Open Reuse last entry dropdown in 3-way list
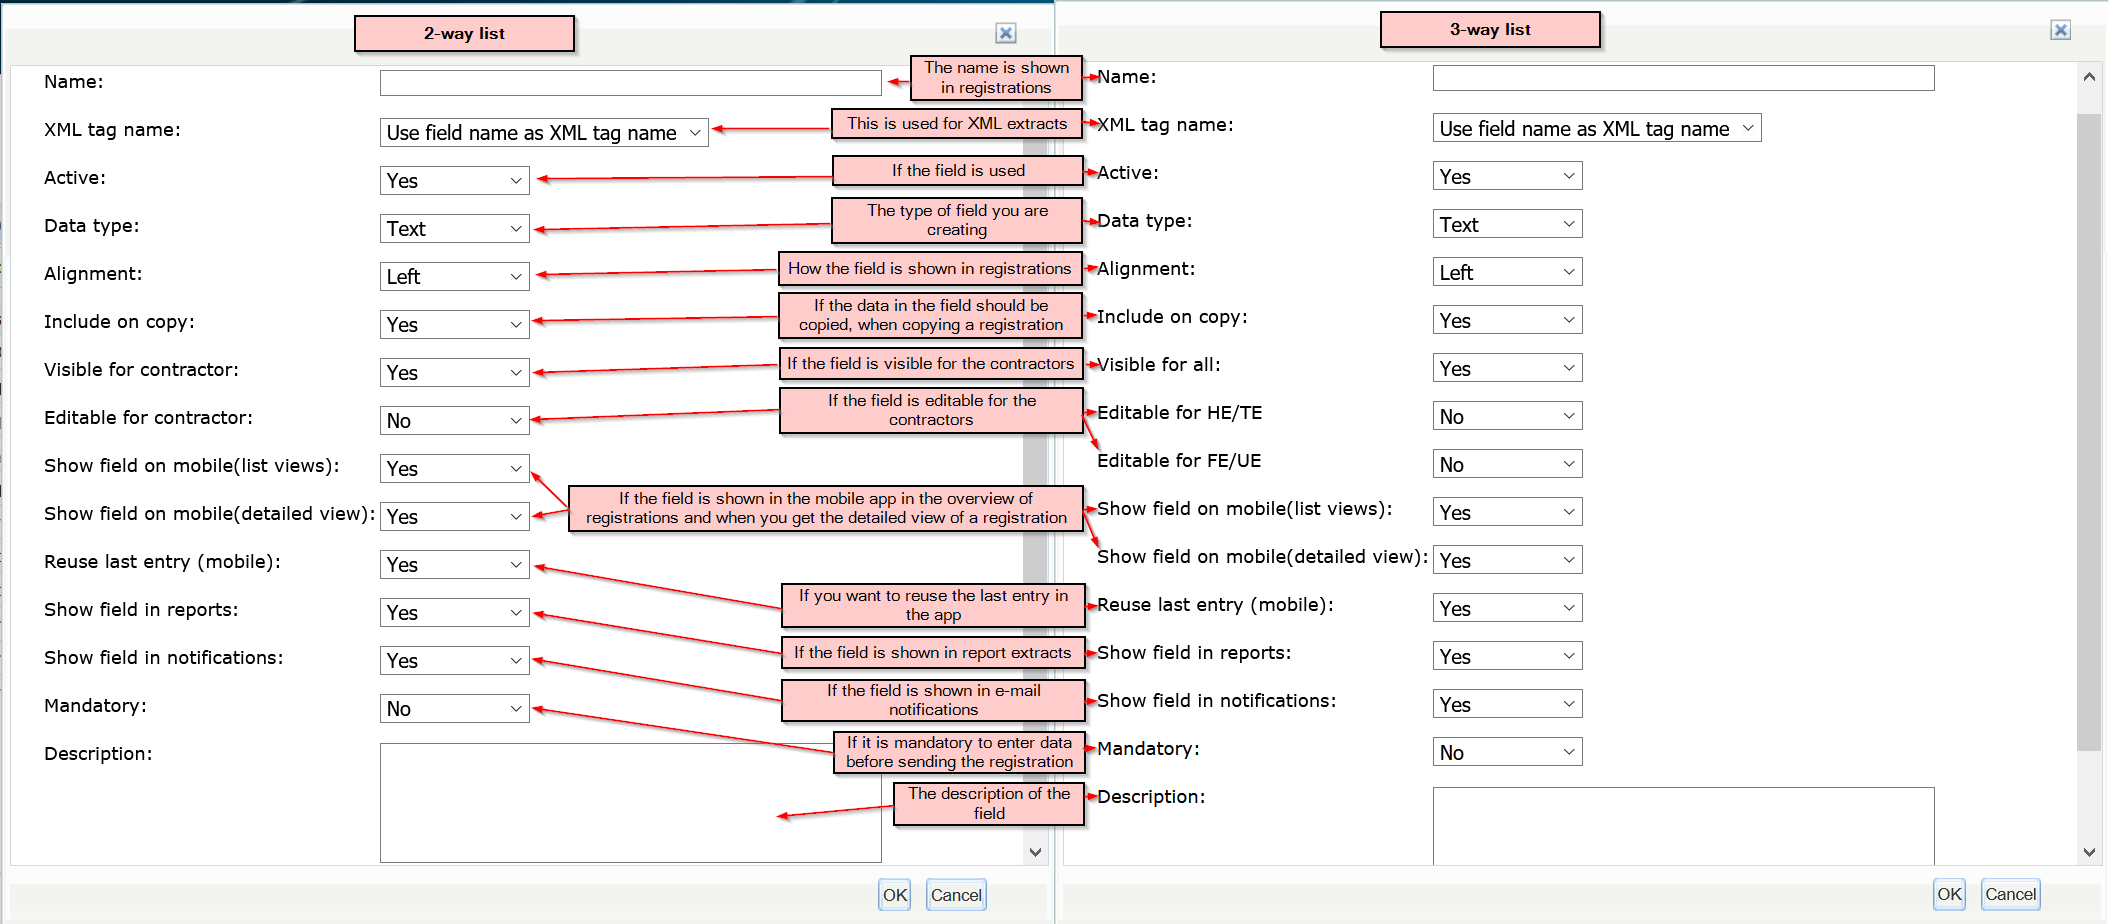The height and width of the screenshot is (924, 2108). point(1507,608)
